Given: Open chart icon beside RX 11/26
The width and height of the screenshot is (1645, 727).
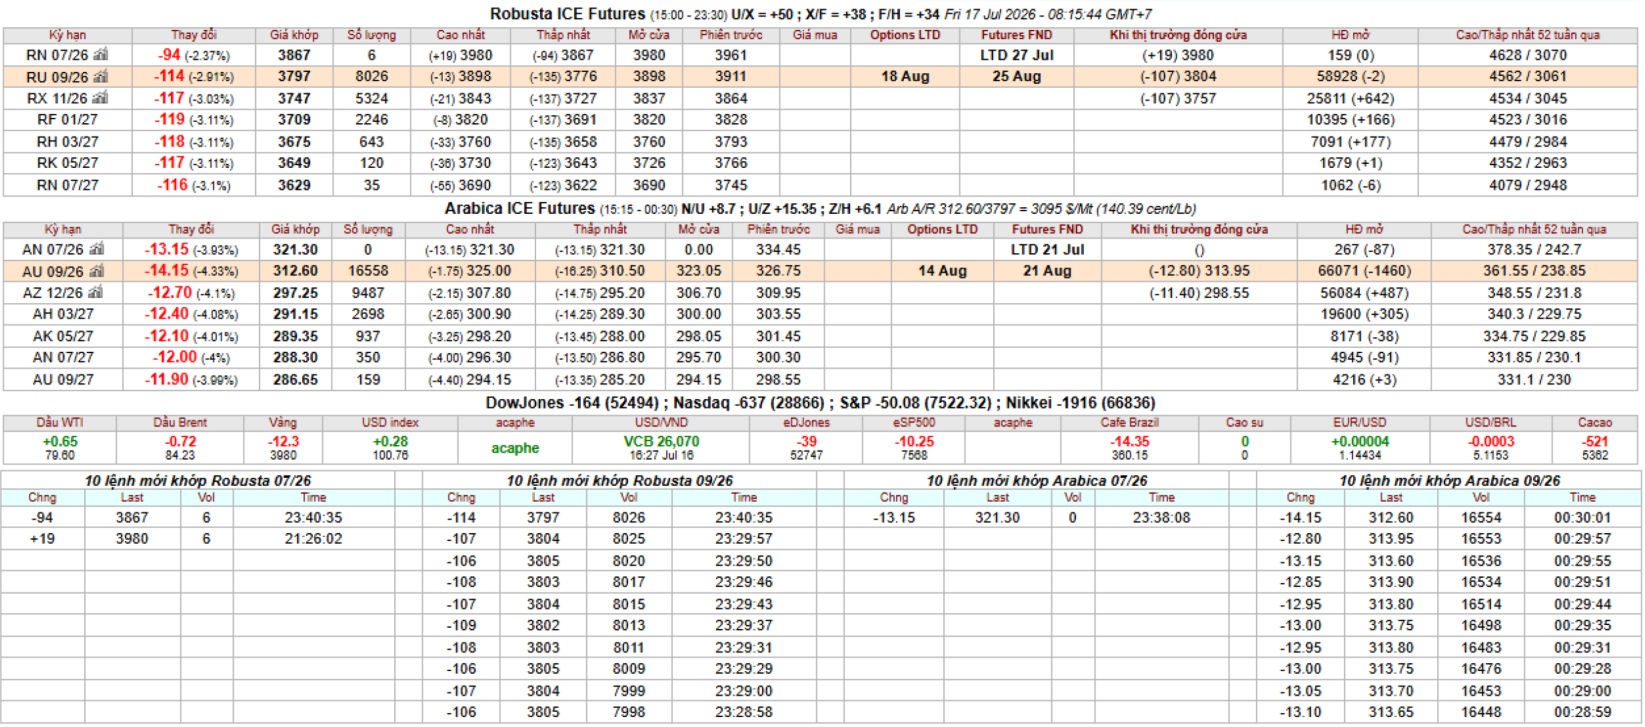Looking at the screenshot, I should (x=100, y=98).
